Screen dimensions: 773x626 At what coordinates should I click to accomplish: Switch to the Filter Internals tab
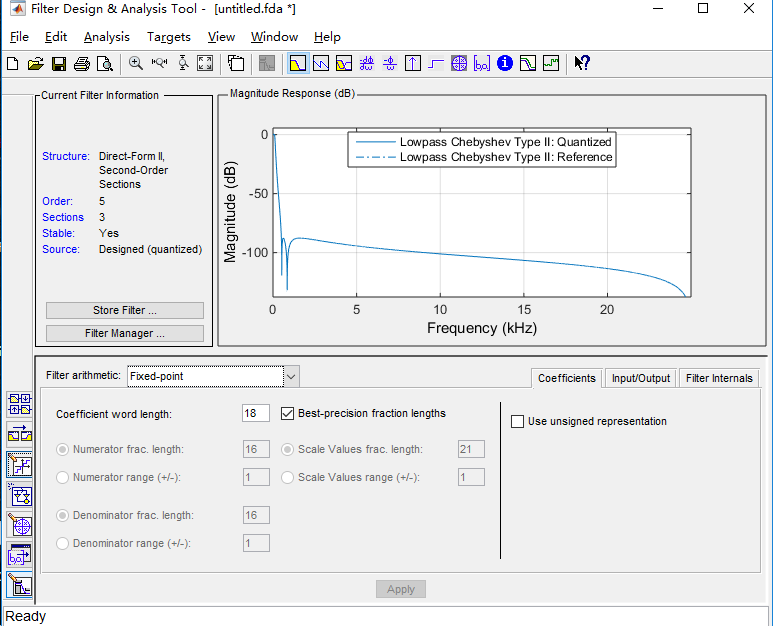[719, 378]
